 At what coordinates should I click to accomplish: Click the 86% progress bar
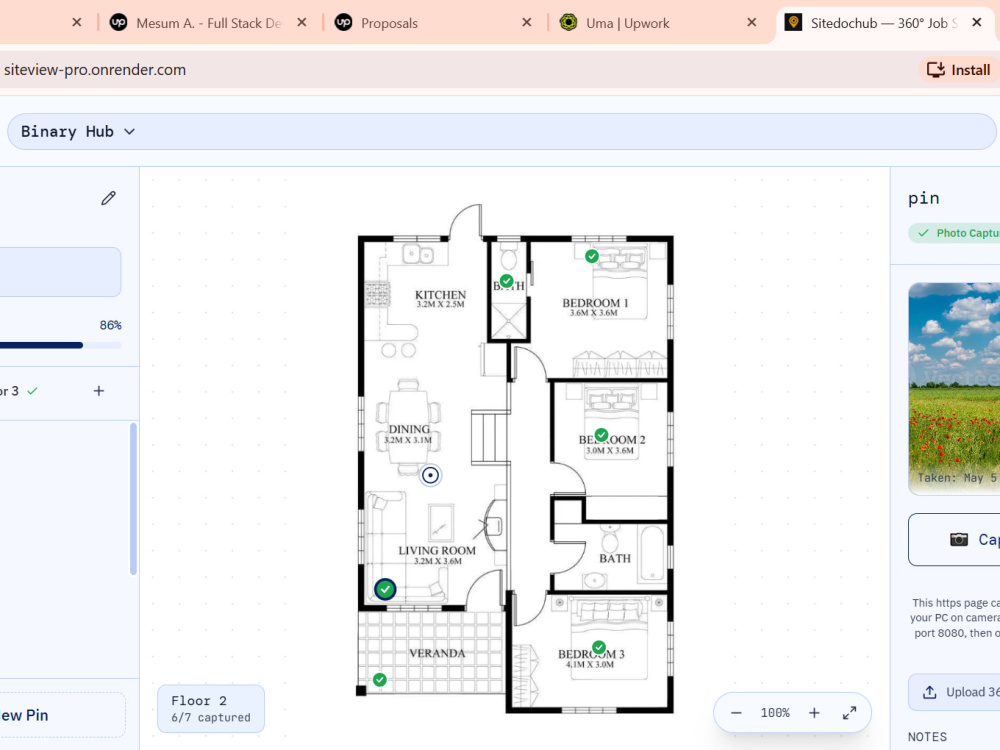click(x=61, y=345)
